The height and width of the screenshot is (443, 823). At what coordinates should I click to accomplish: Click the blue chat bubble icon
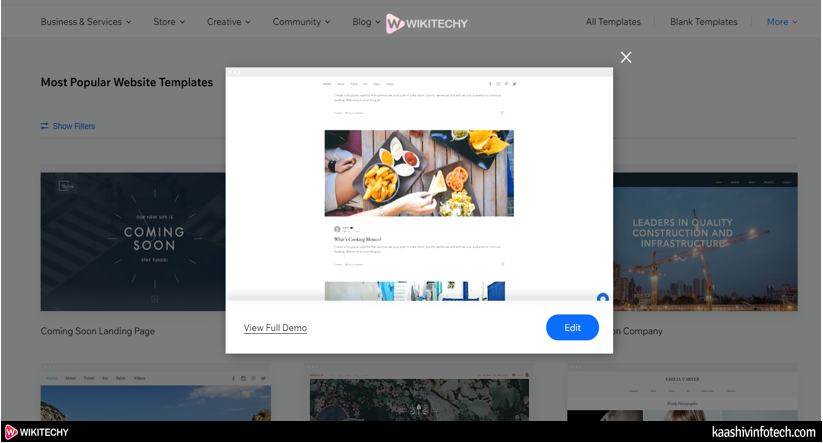[x=603, y=298]
